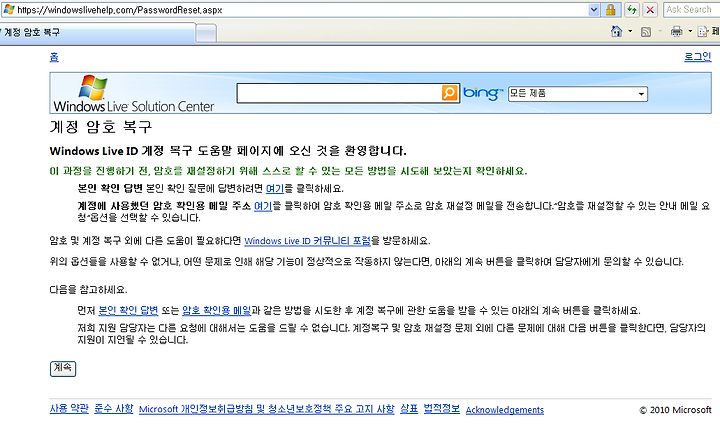Click the 본인 확인 답변 link
Image resolution: width=720 pixels, height=441 pixels.
click(128, 311)
